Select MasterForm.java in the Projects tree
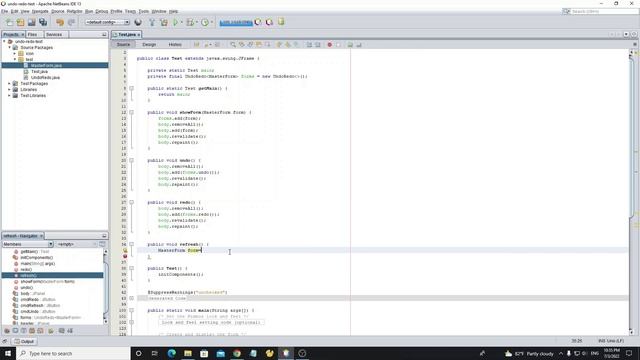The width and height of the screenshot is (640, 360). 46,65
